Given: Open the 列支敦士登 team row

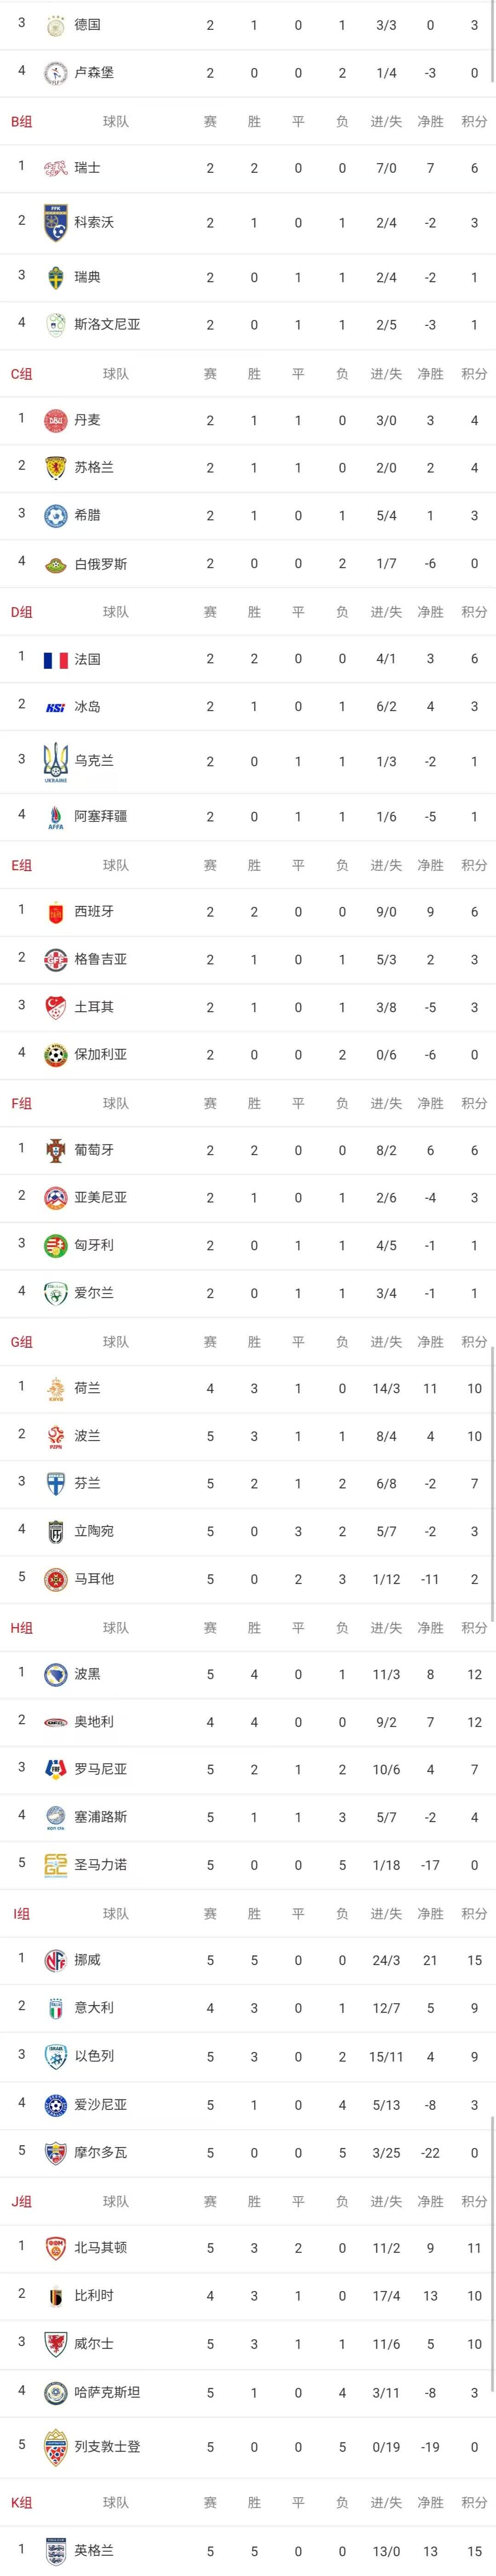Looking at the screenshot, I should pyautogui.click(x=248, y=2447).
